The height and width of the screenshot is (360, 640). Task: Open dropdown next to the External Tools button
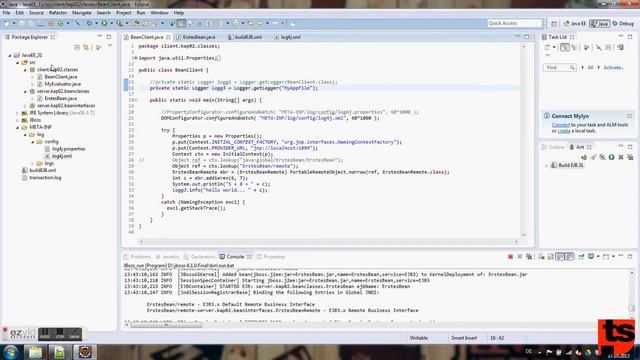(127, 23)
